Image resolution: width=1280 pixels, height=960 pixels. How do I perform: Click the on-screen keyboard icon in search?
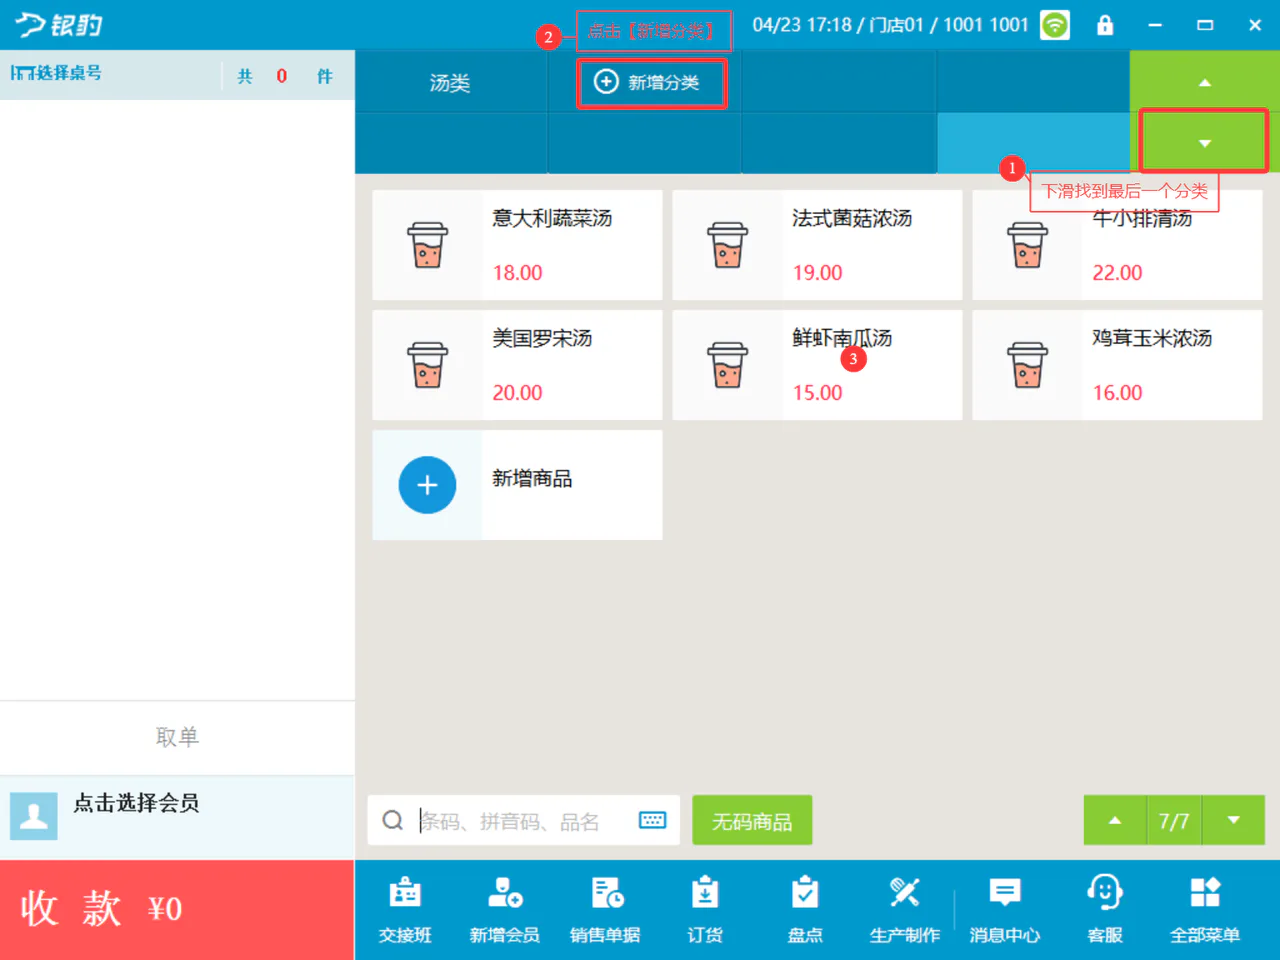click(x=652, y=820)
